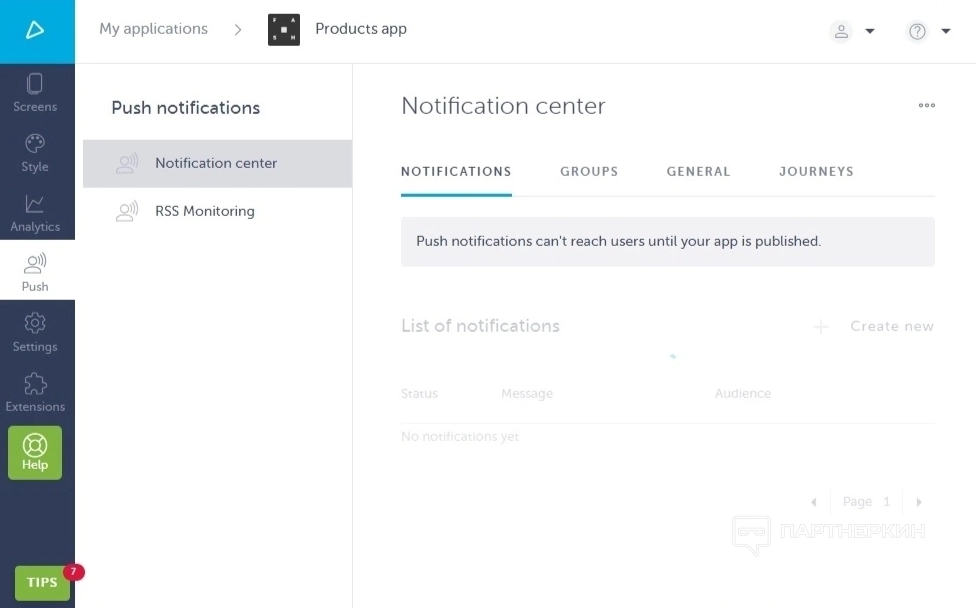Open the Style palette section

click(35, 151)
